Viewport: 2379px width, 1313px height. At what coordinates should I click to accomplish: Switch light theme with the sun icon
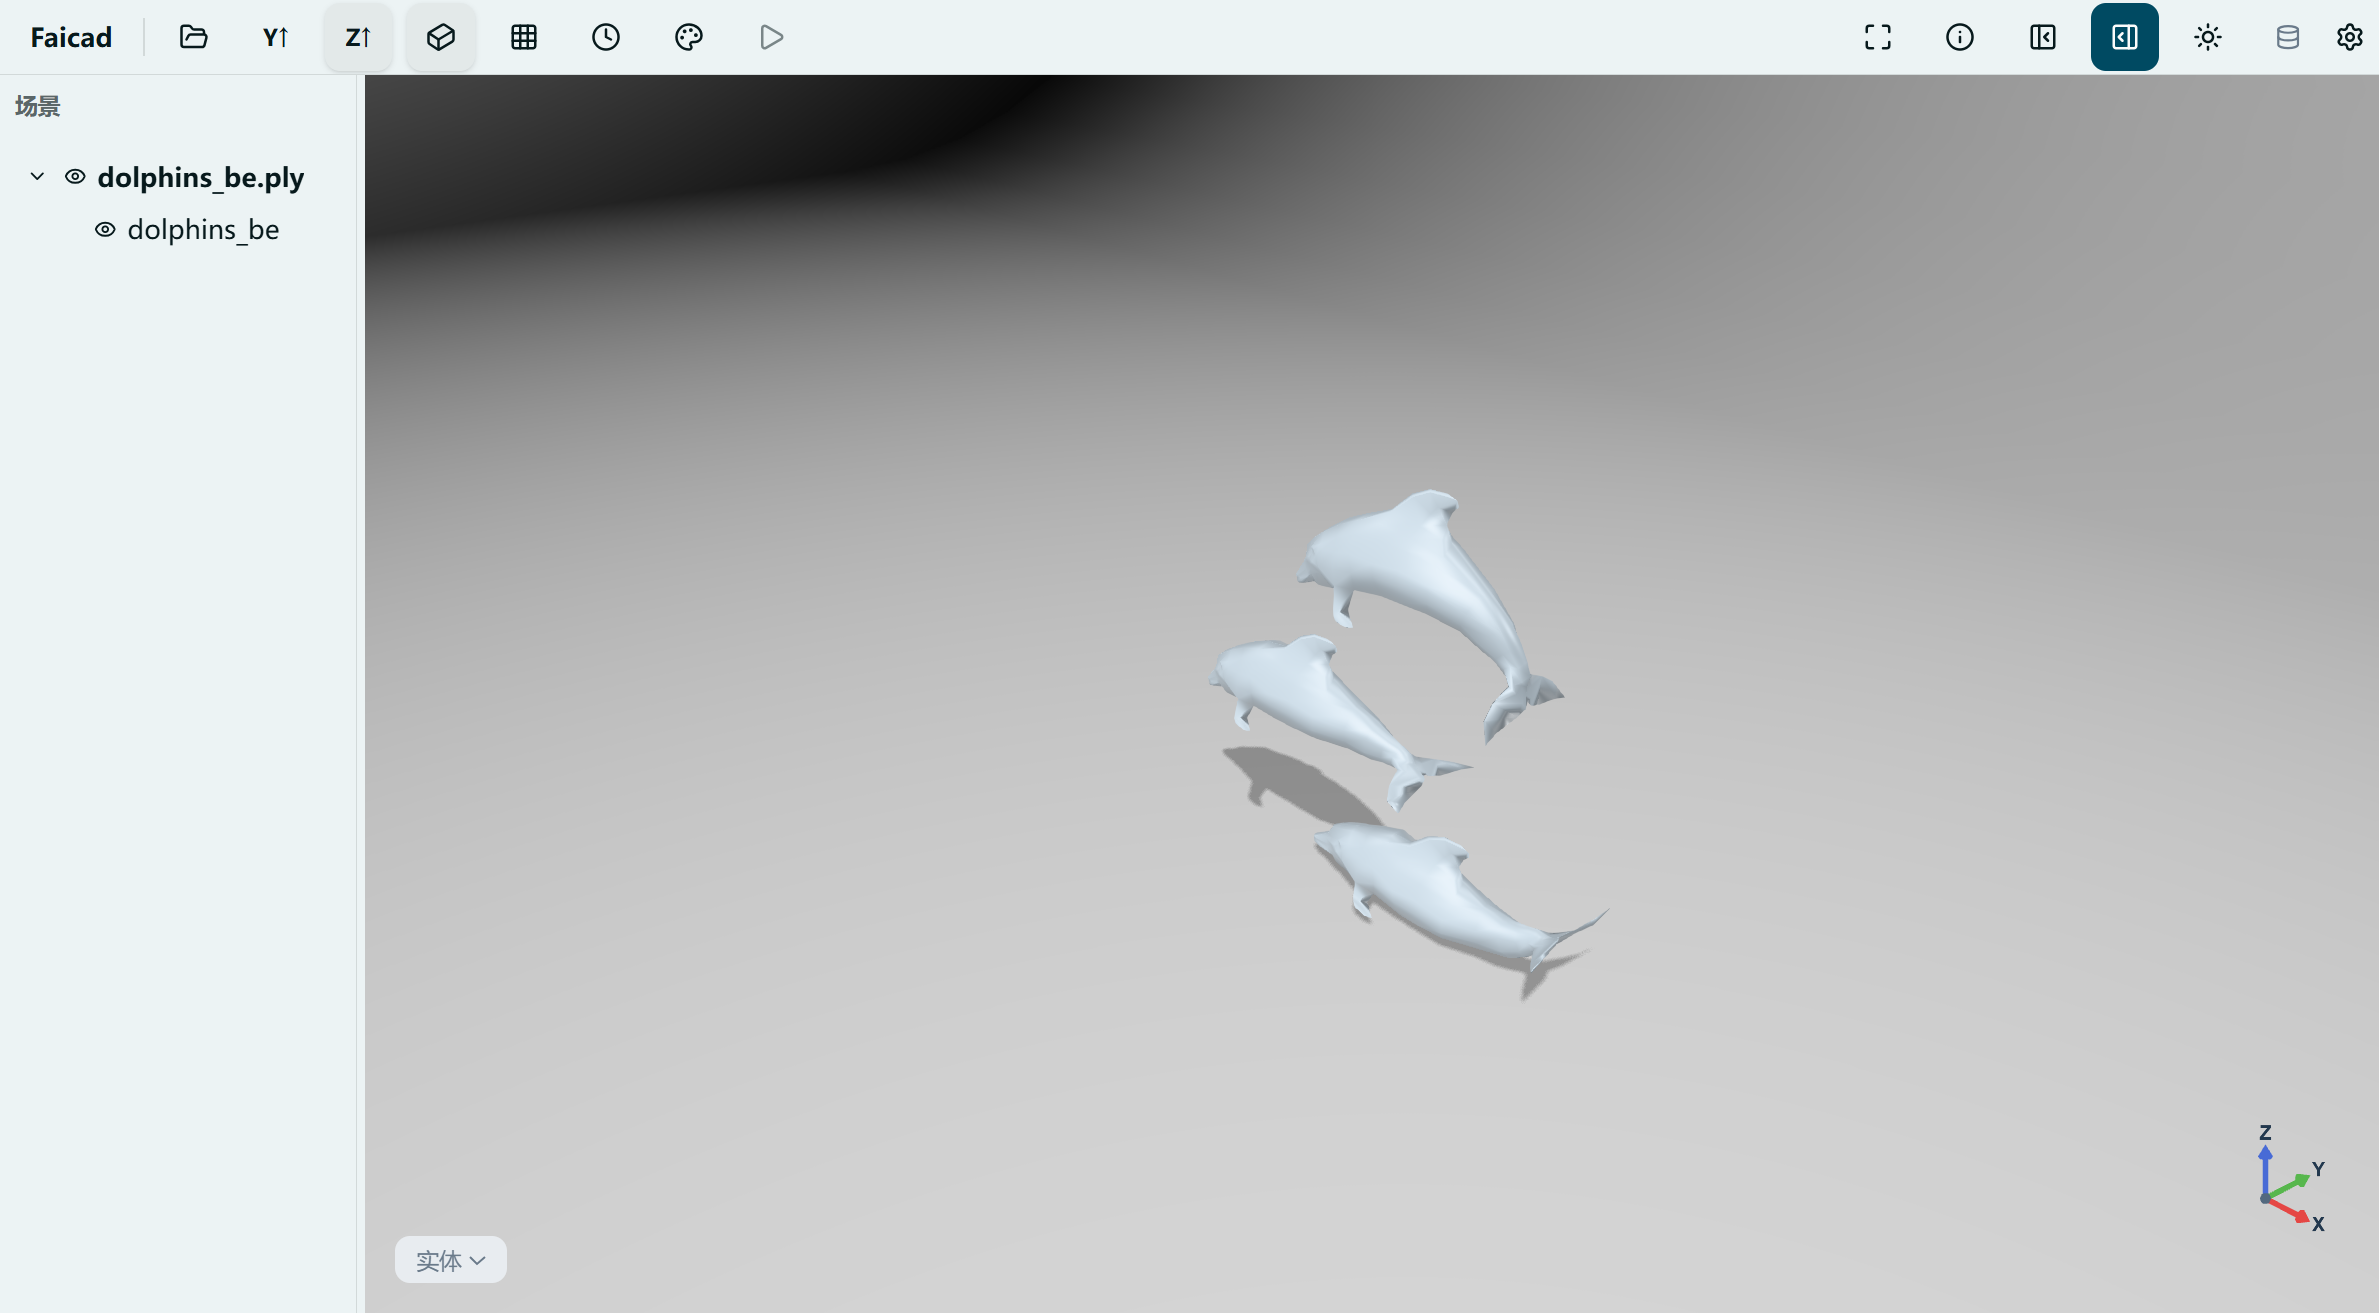2208,37
